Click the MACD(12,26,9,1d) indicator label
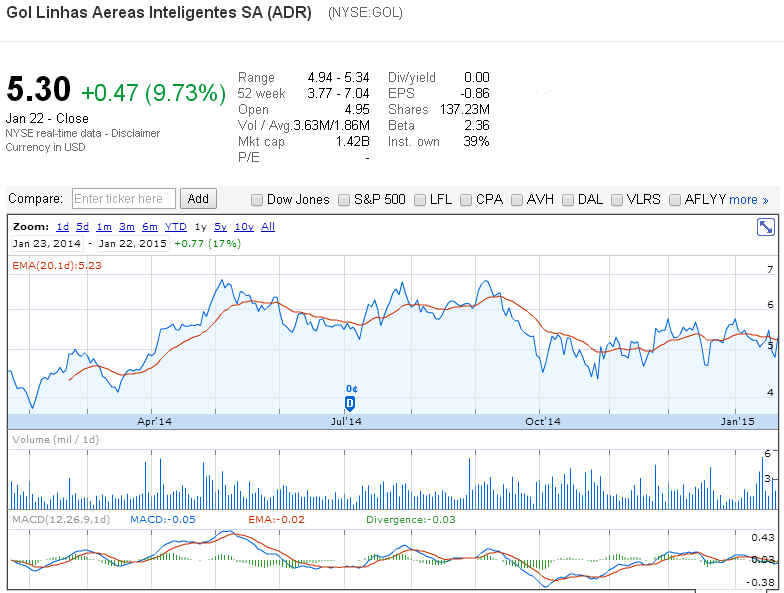The width and height of the screenshot is (784, 593). [61, 520]
